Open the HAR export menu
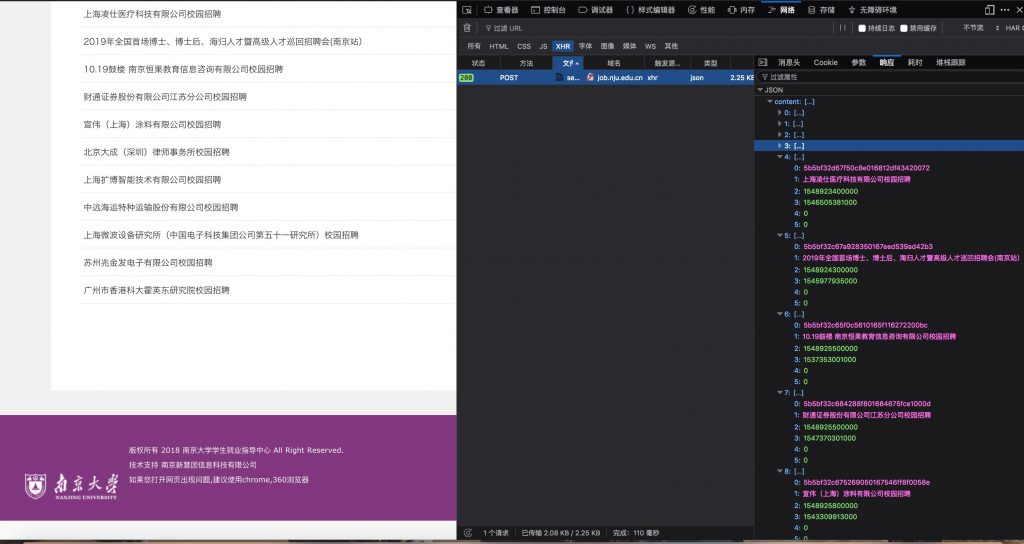 click(x=1014, y=28)
